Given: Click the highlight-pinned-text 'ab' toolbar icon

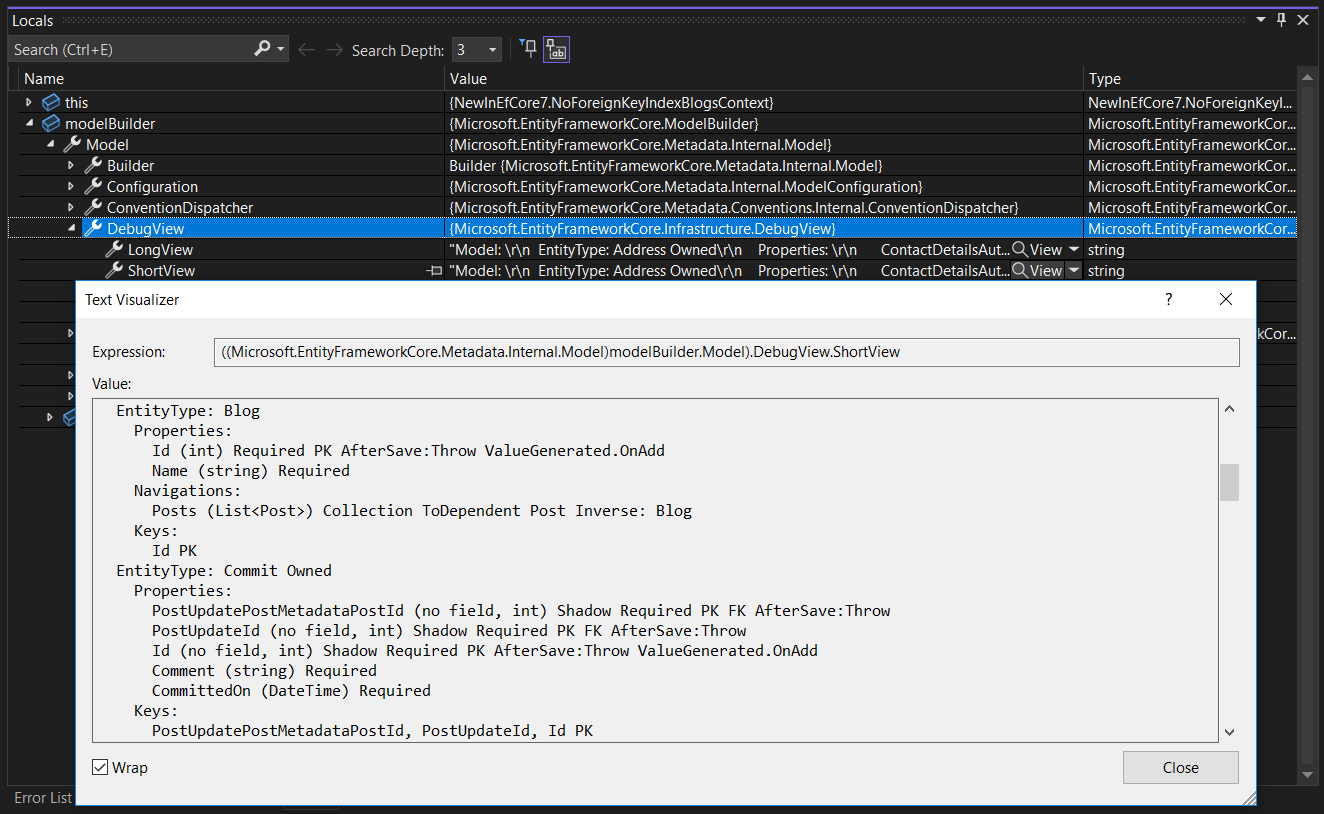Looking at the screenshot, I should pyautogui.click(x=556, y=48).
